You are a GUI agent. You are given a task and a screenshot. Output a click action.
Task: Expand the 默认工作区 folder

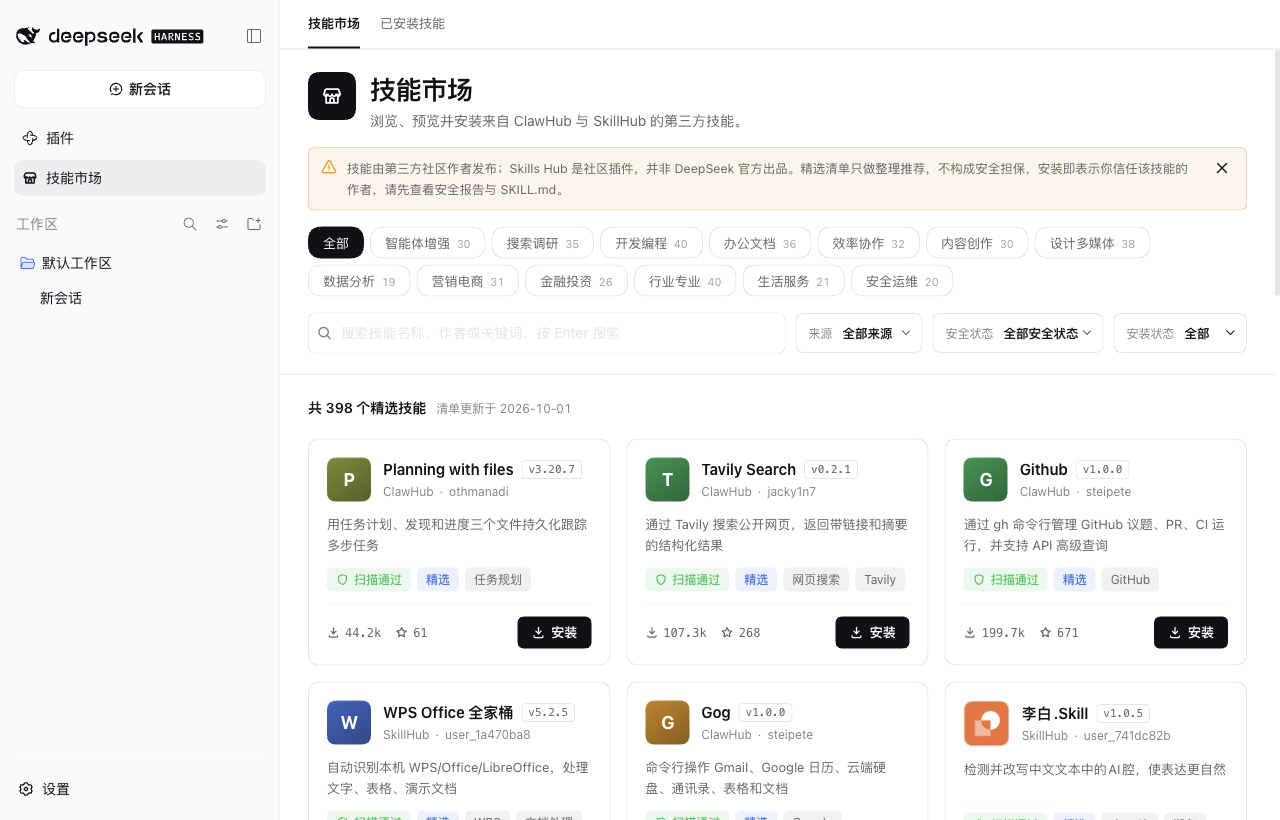(140, 263)
